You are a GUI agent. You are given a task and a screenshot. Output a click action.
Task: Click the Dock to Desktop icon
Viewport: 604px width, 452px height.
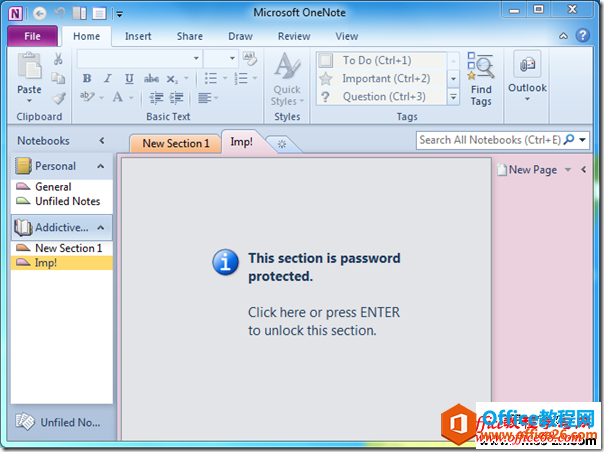click(x=79, y=13)
